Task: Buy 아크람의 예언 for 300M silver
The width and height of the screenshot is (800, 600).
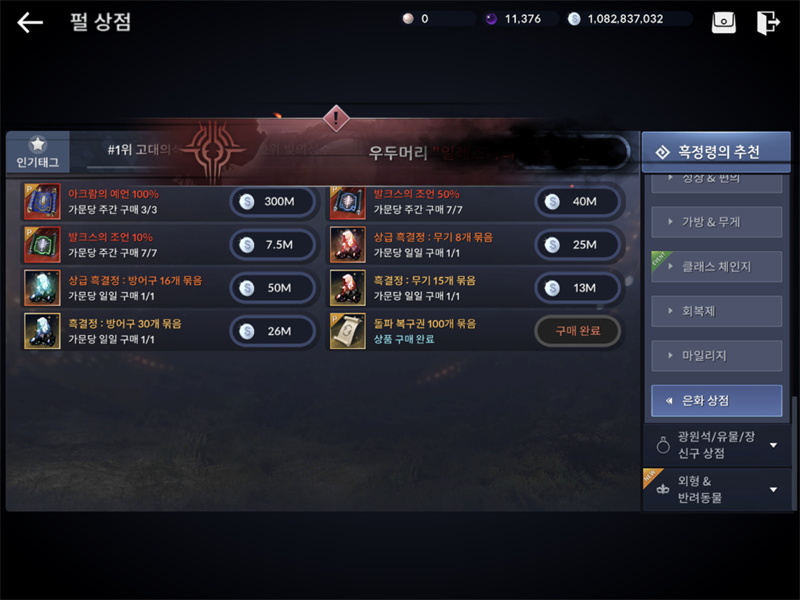Action: coord(273,202)
